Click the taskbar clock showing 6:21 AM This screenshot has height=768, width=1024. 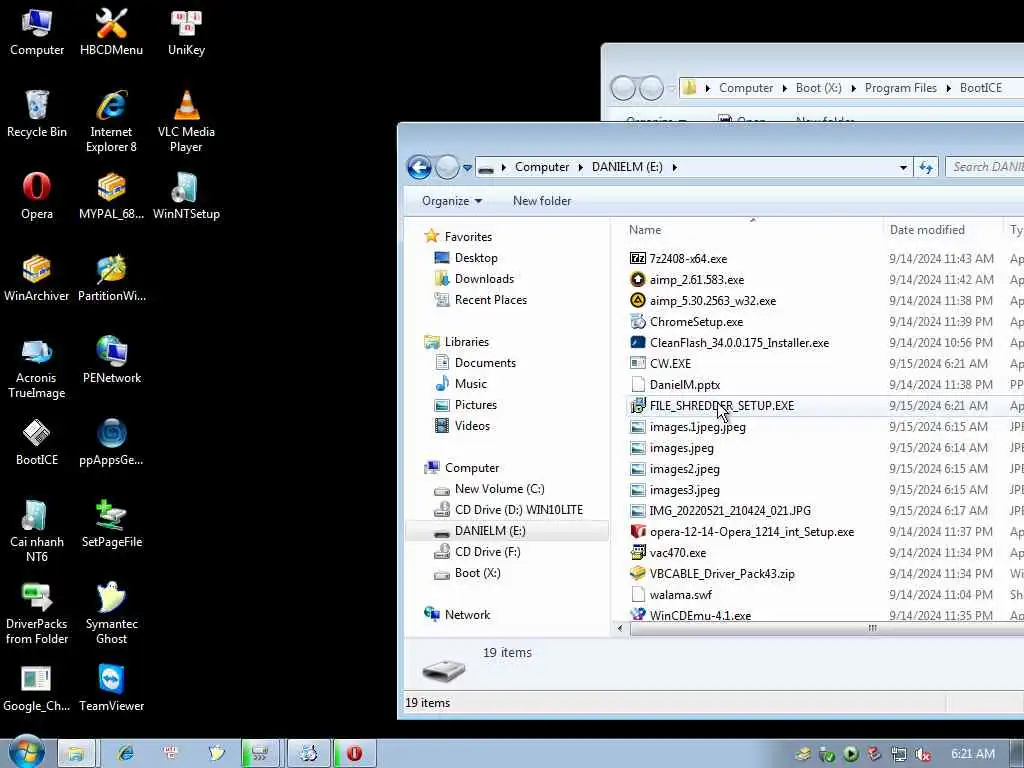coord(972,754)
